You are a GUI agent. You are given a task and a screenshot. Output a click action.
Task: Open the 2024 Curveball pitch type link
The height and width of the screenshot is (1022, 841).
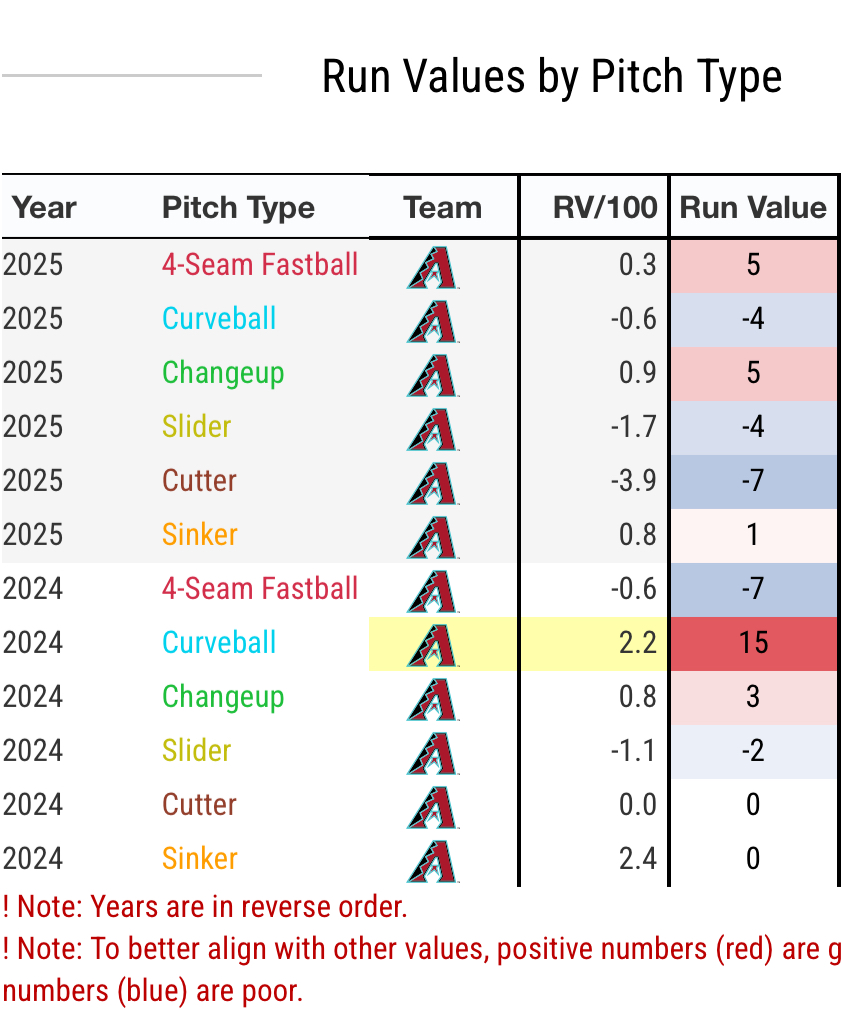pos(219,643)
